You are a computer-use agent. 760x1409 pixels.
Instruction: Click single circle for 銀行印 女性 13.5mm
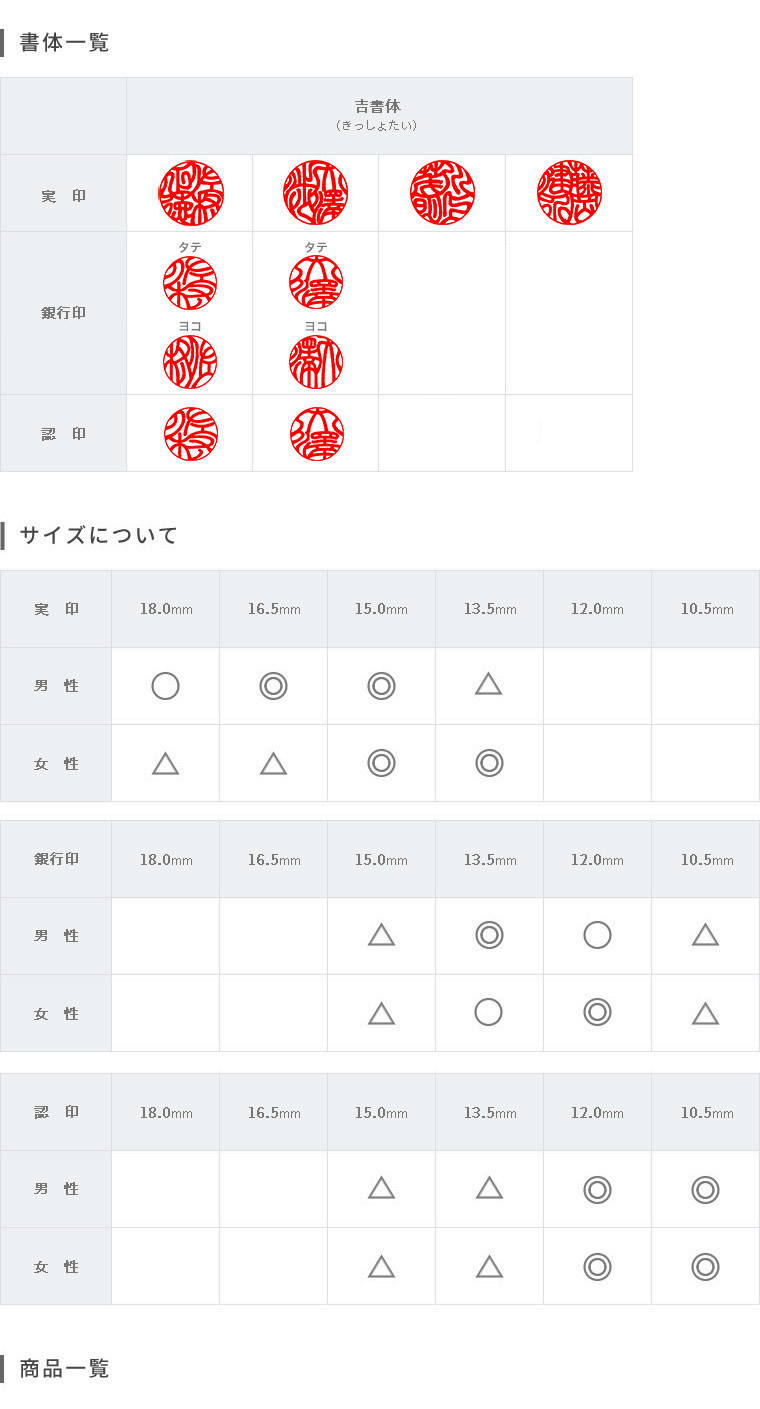[488, 1012]
